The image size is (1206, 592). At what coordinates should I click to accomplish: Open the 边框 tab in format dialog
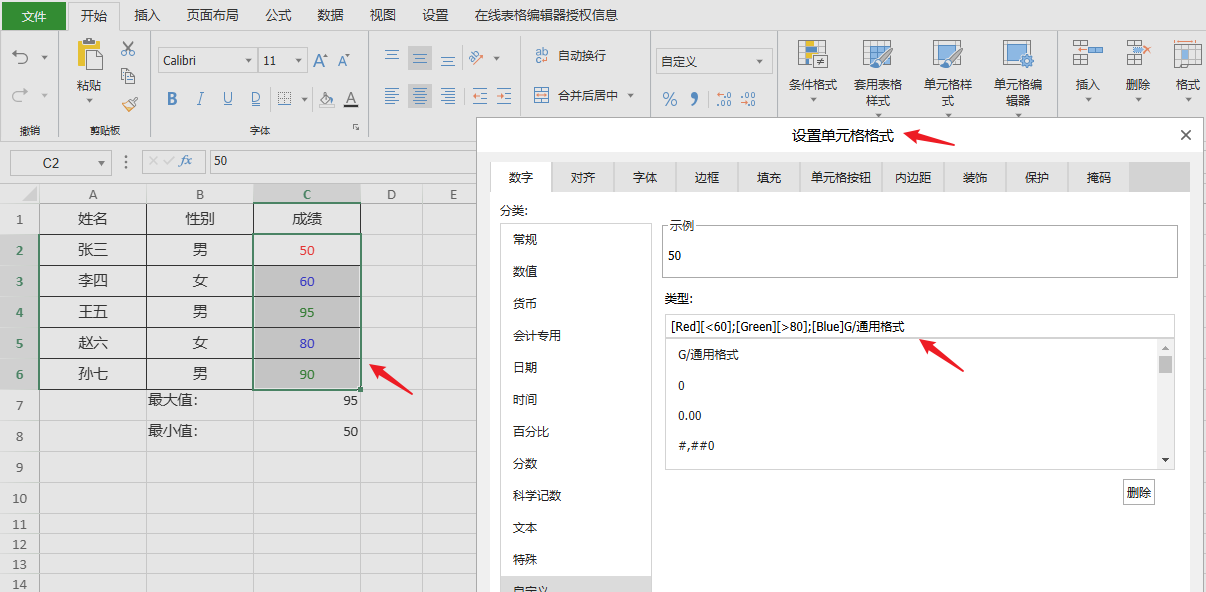pyautogui.click(x=707, y=177)
